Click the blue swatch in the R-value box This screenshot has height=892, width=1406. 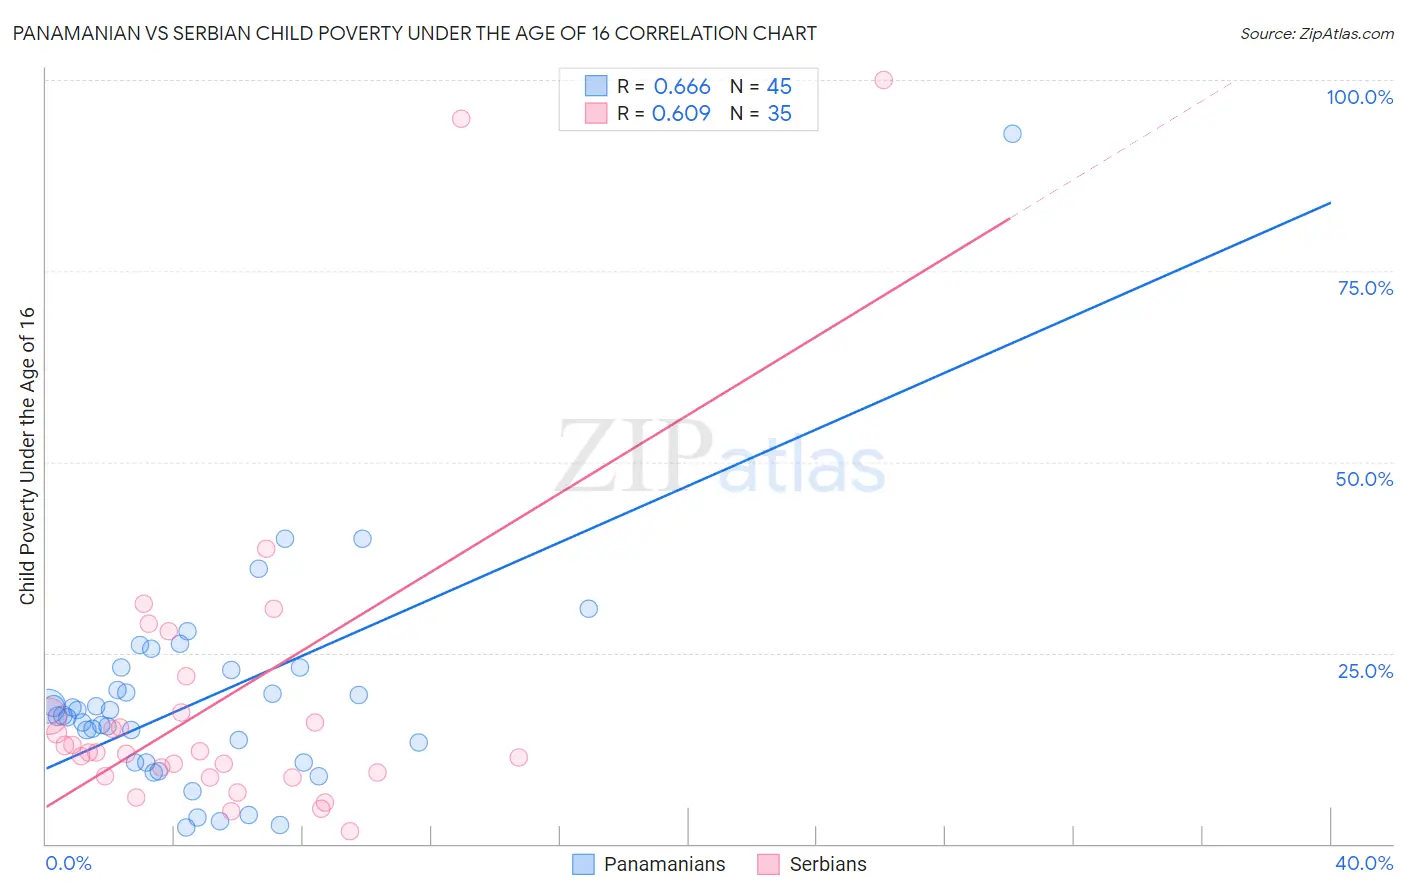coord(596,86)
